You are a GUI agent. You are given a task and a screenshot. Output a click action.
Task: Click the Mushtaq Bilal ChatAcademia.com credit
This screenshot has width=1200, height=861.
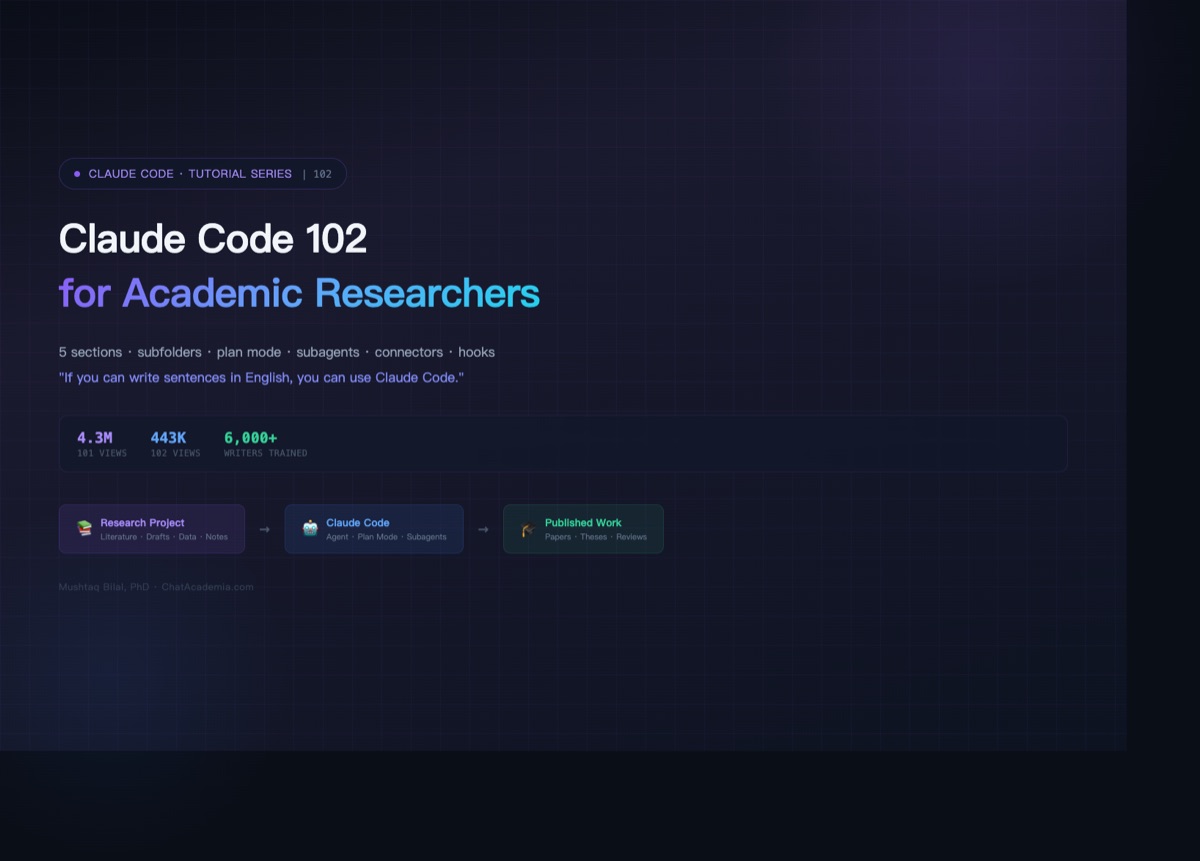pyautogui.click(x=156, y=587)
